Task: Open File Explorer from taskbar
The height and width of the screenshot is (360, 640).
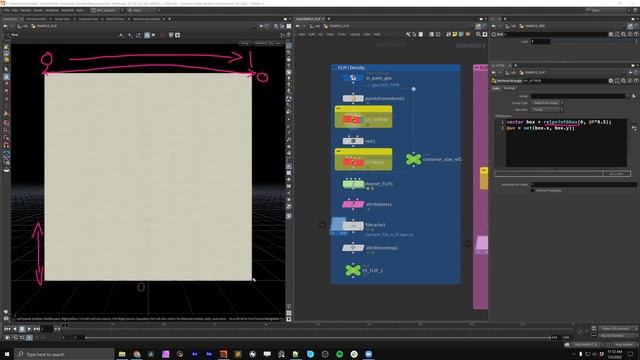Action: 122,354
